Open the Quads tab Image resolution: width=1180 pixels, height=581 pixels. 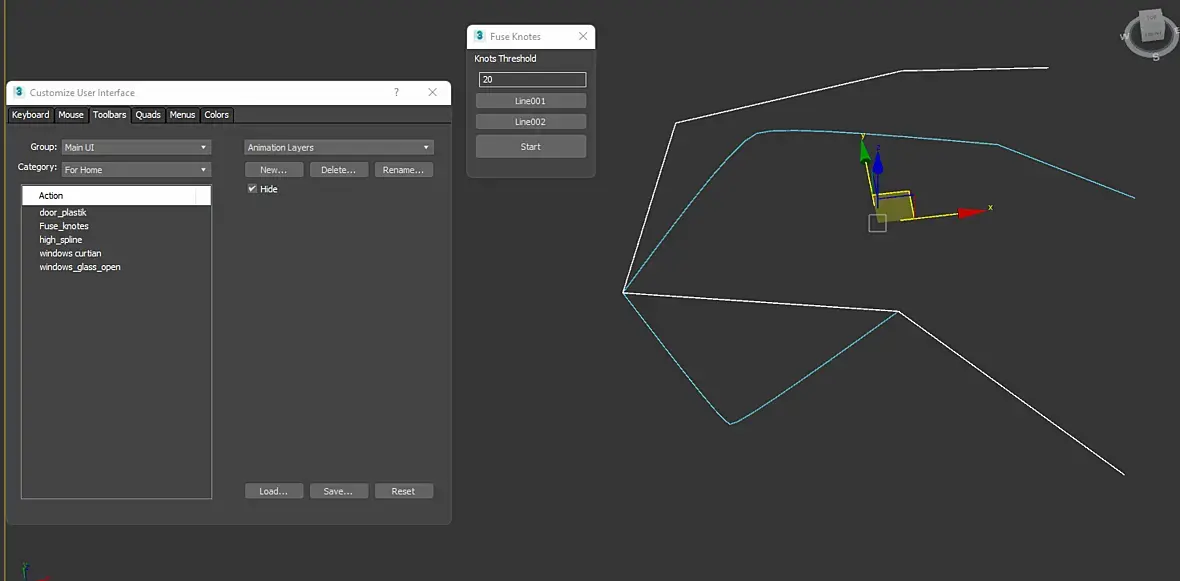[x=148, y=114]
